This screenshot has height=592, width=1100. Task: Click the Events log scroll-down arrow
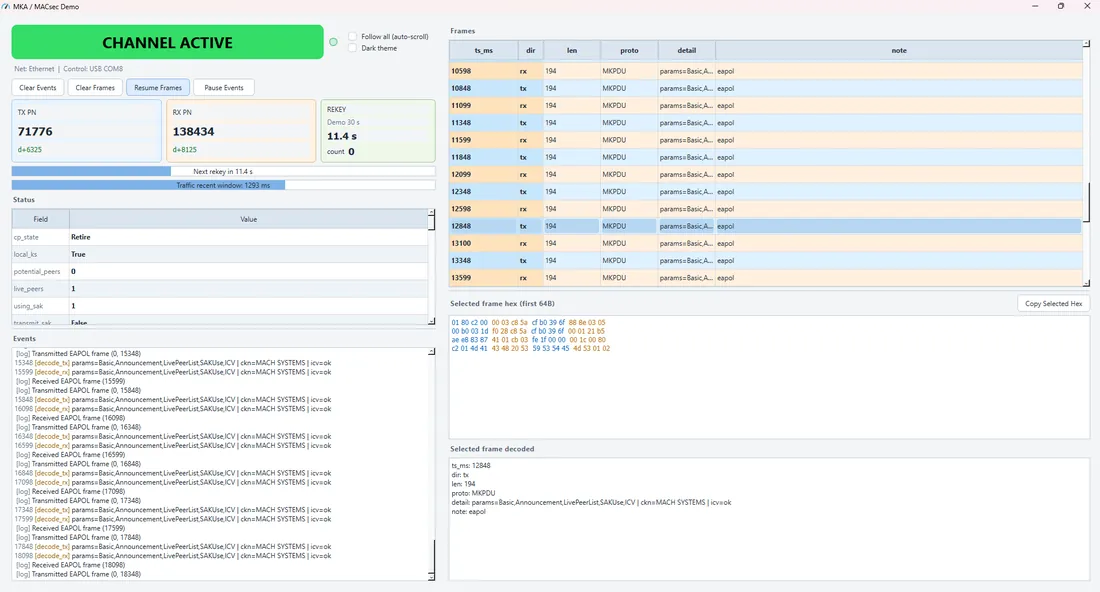pos(431,577)
